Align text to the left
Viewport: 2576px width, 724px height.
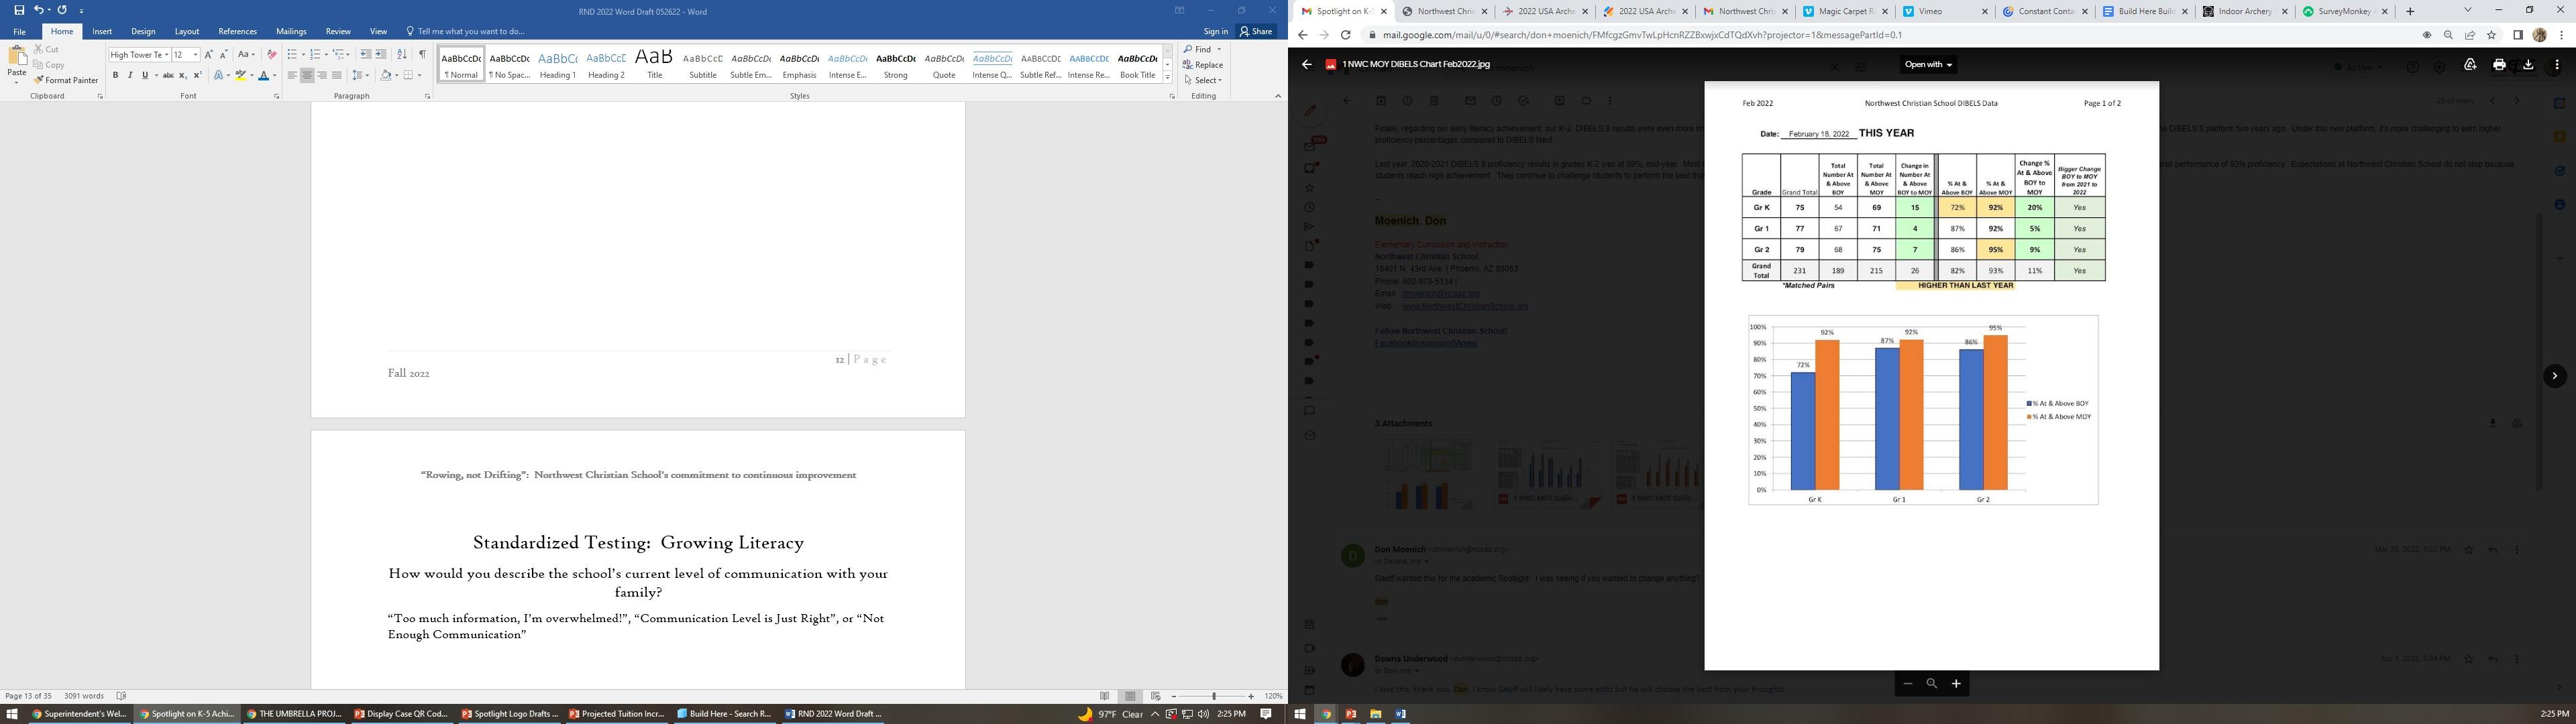point(292,75)
